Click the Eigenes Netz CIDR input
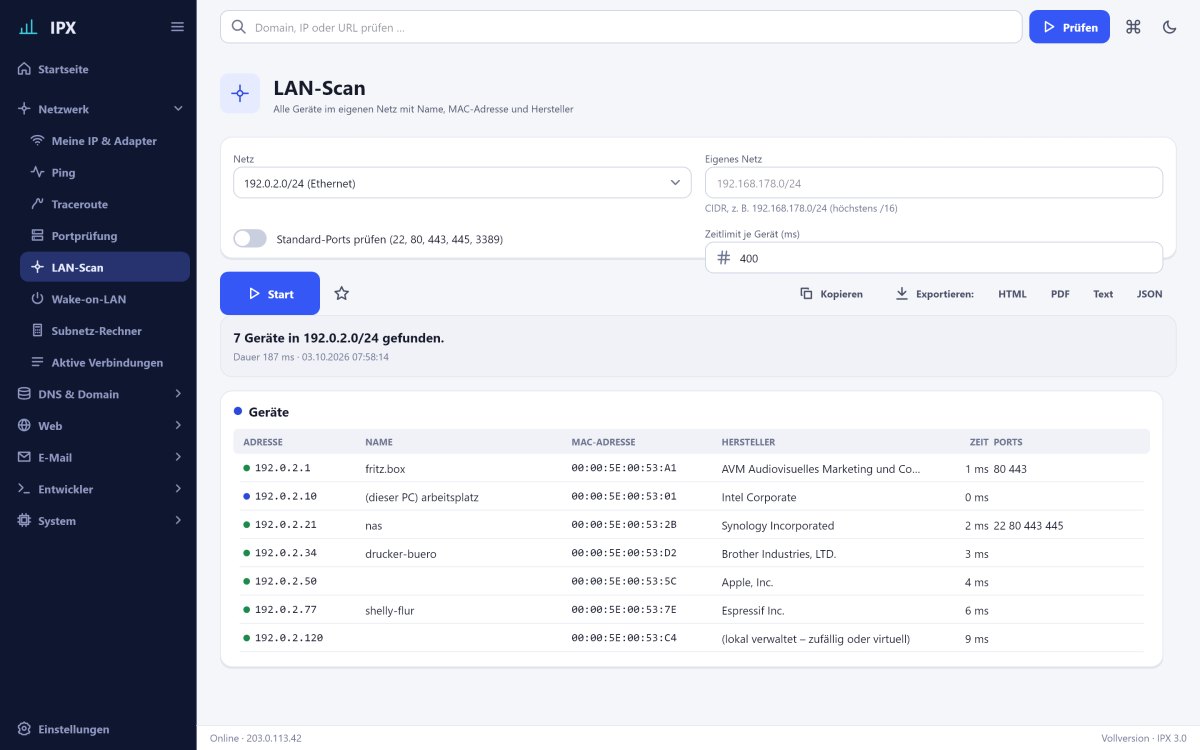 coord(934,183)
